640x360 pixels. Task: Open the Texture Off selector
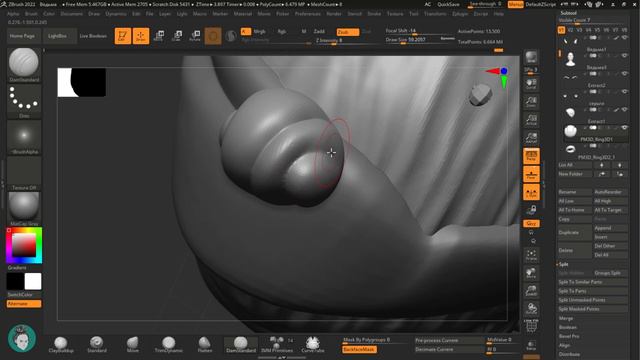coord(24,173)
